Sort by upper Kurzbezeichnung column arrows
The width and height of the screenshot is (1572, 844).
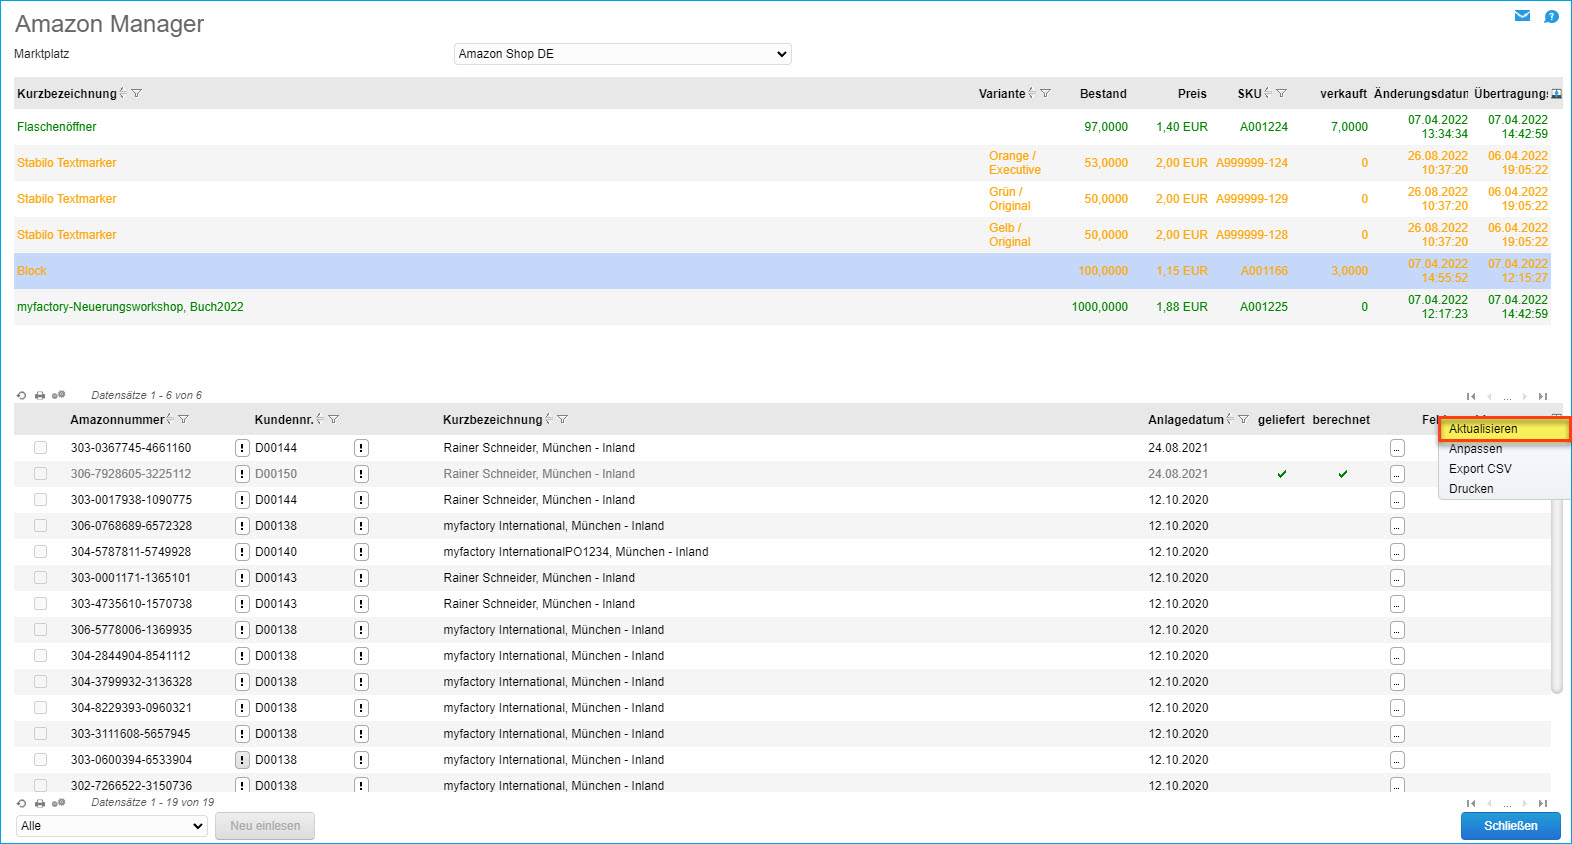123,94
